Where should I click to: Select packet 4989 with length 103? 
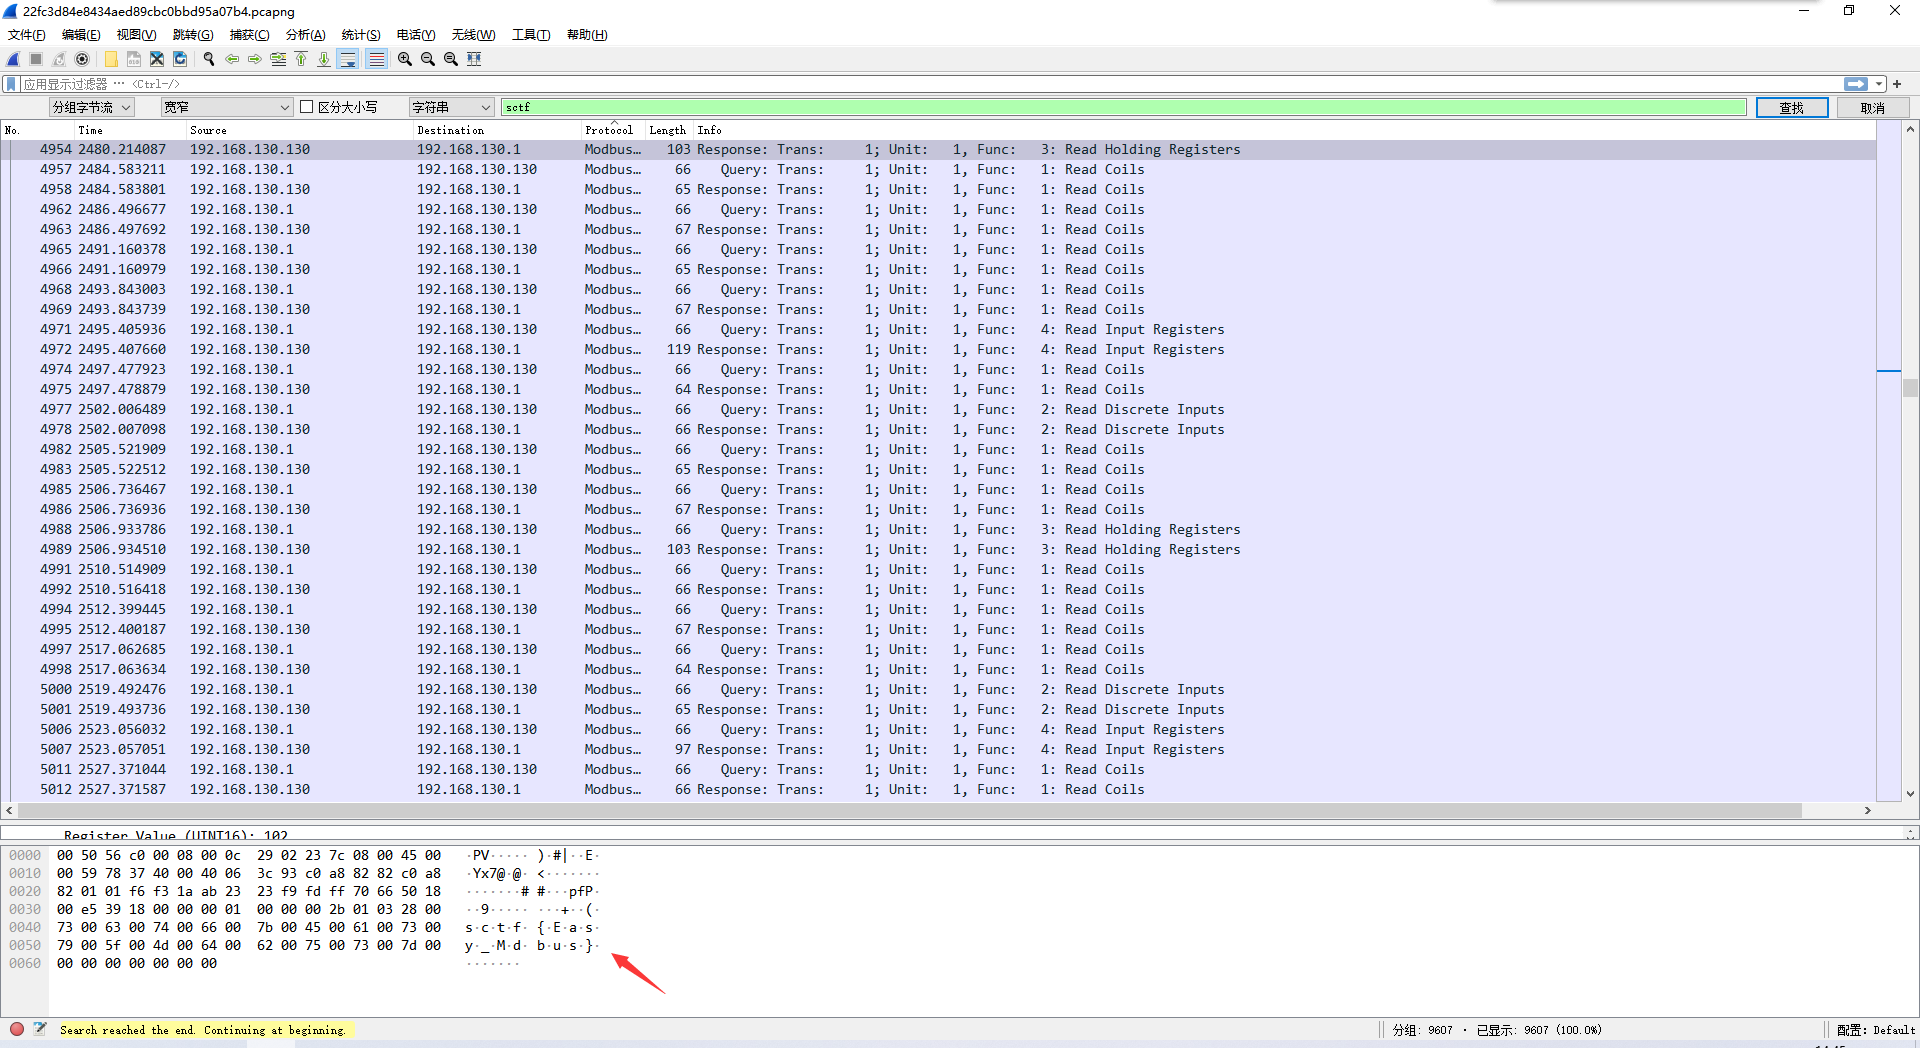tap(938, 550)
